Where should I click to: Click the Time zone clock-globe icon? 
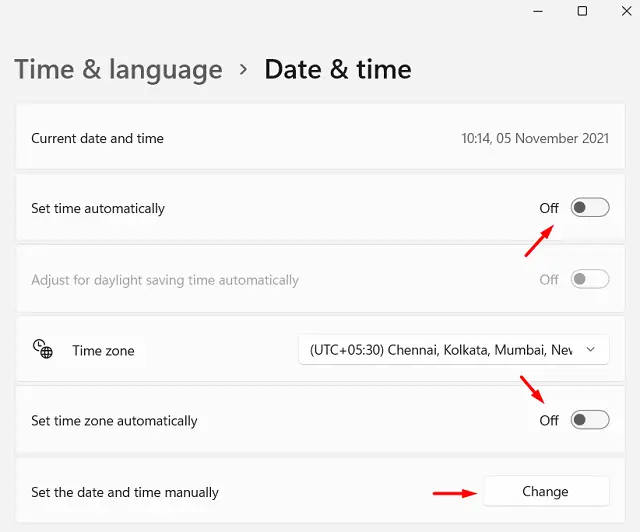(x=42, y=348)
